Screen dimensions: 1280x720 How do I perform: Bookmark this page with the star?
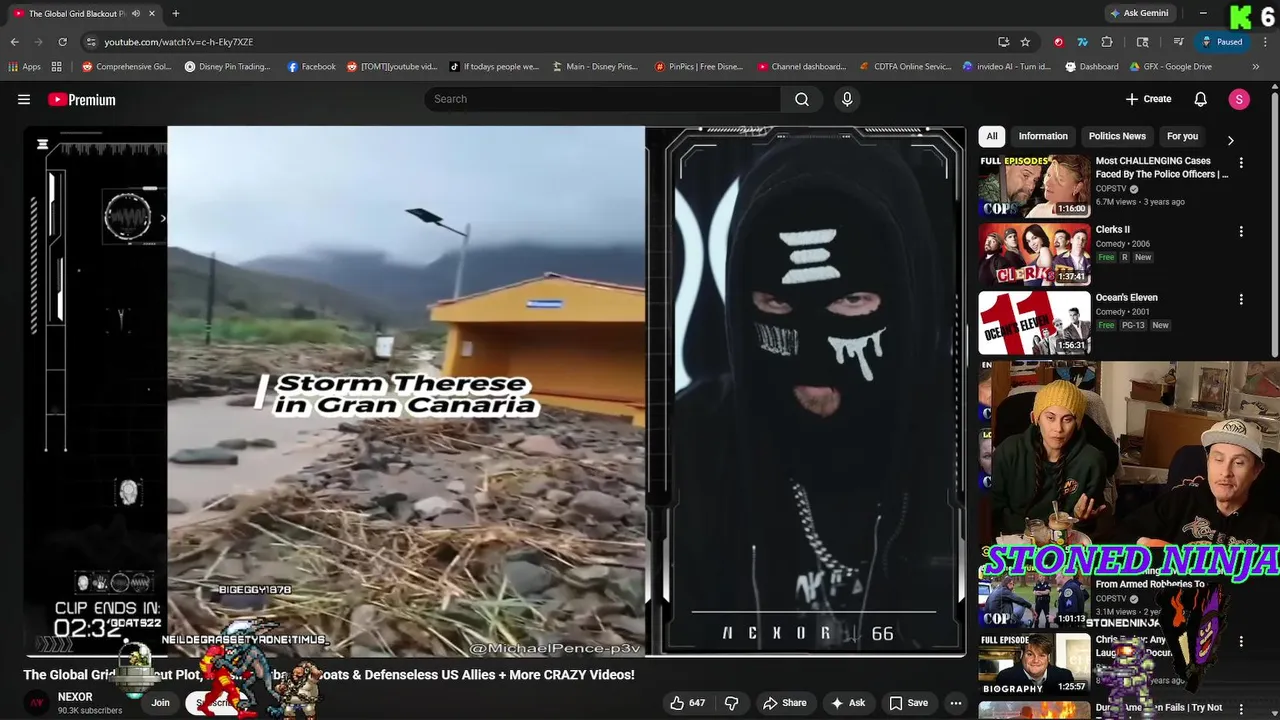click(x=1025, y=42)
